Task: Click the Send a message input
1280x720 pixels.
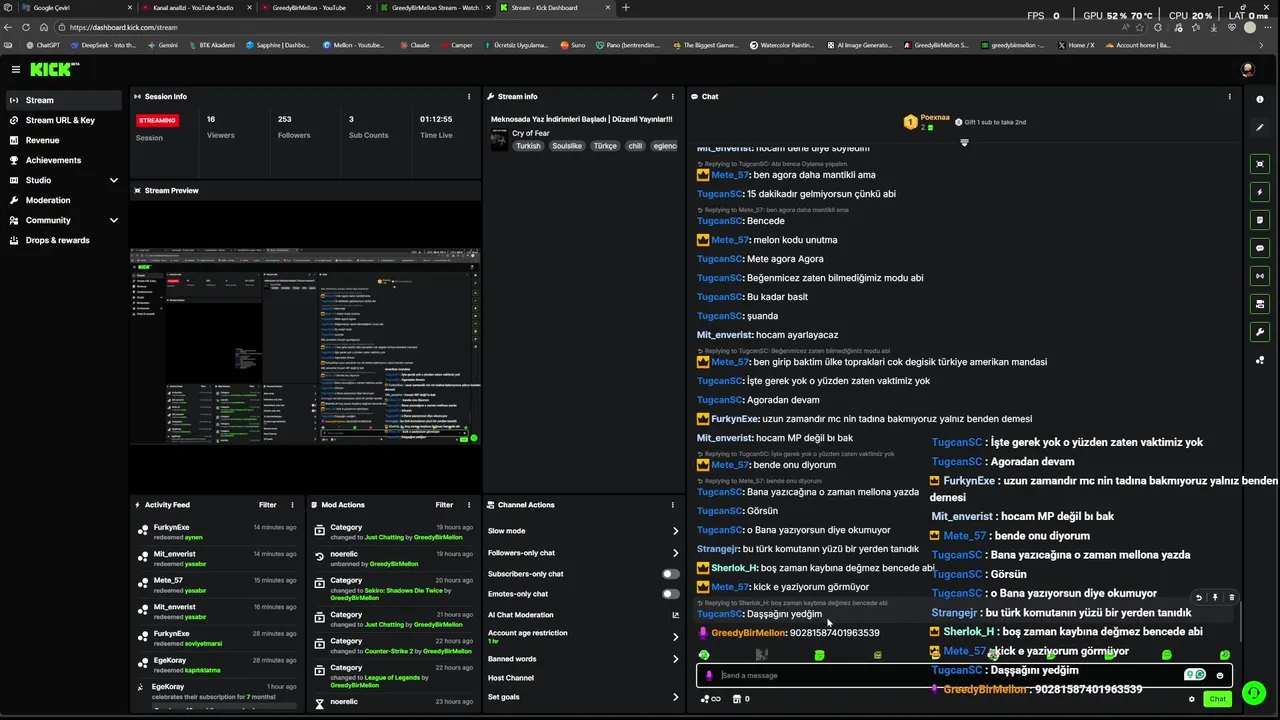Action: [950, 675]
